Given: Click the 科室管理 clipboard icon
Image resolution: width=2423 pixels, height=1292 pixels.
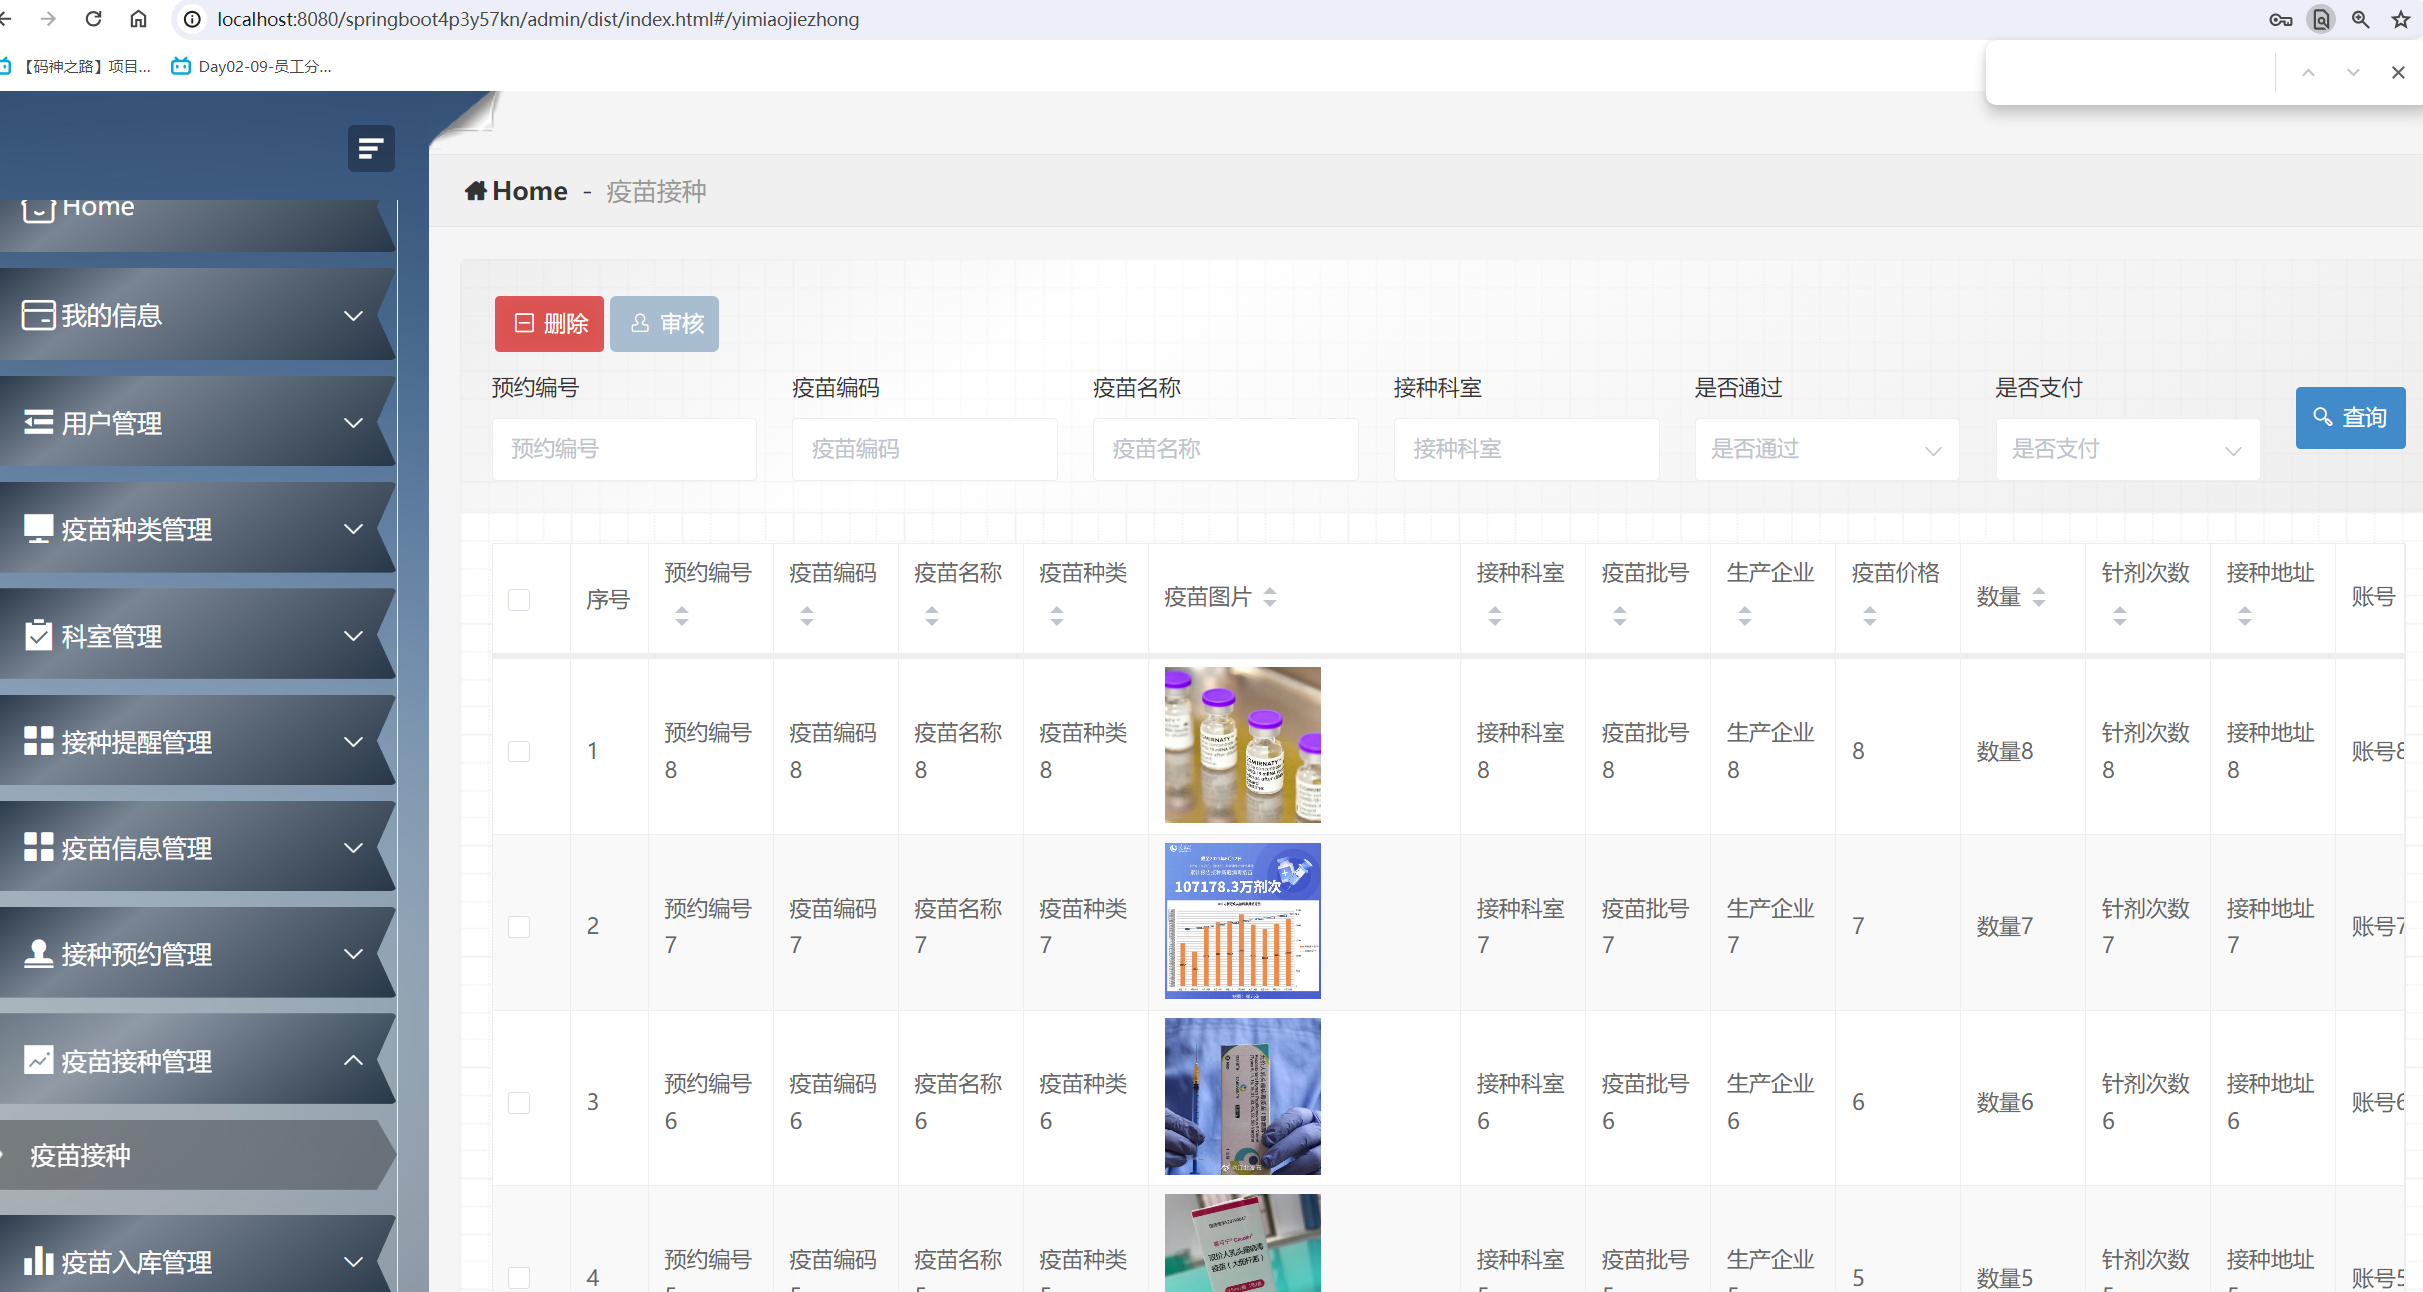Looking at the screenshot, I should coord(38,635).
